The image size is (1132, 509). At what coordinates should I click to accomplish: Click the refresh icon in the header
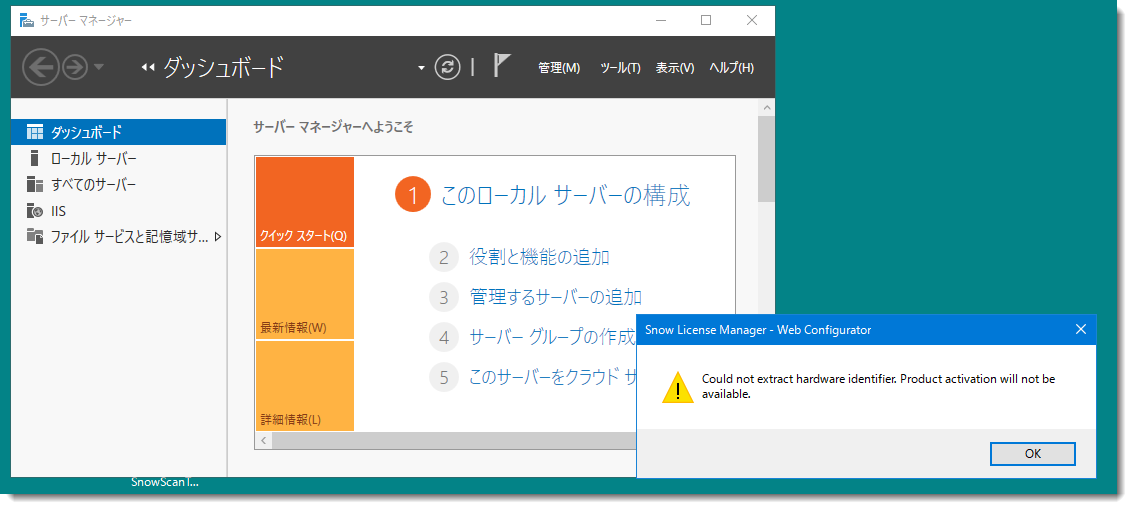point(448,67)
